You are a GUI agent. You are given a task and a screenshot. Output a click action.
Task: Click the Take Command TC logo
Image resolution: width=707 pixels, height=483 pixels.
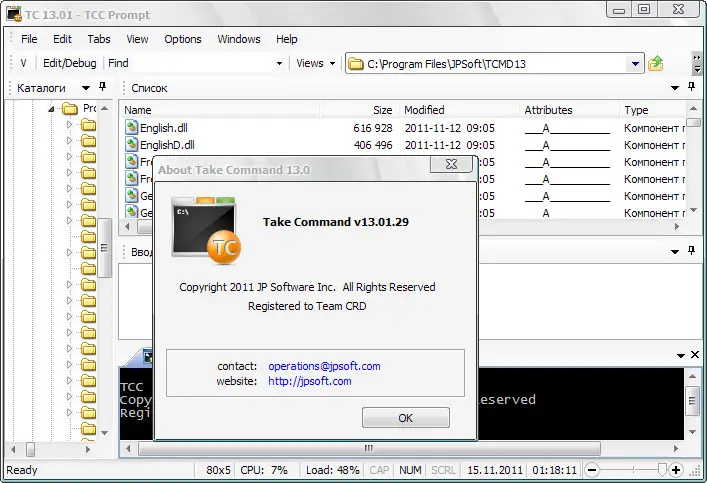pos(206,232)
